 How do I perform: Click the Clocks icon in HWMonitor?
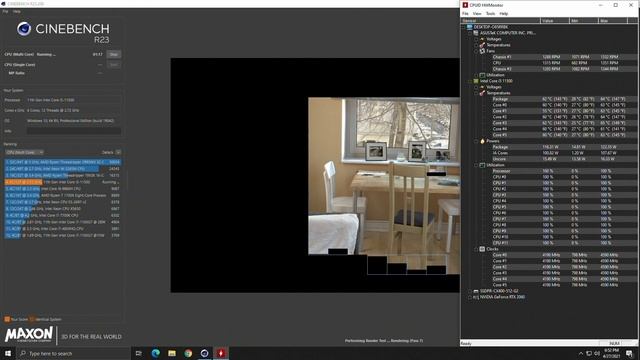(x=482, y=249)
